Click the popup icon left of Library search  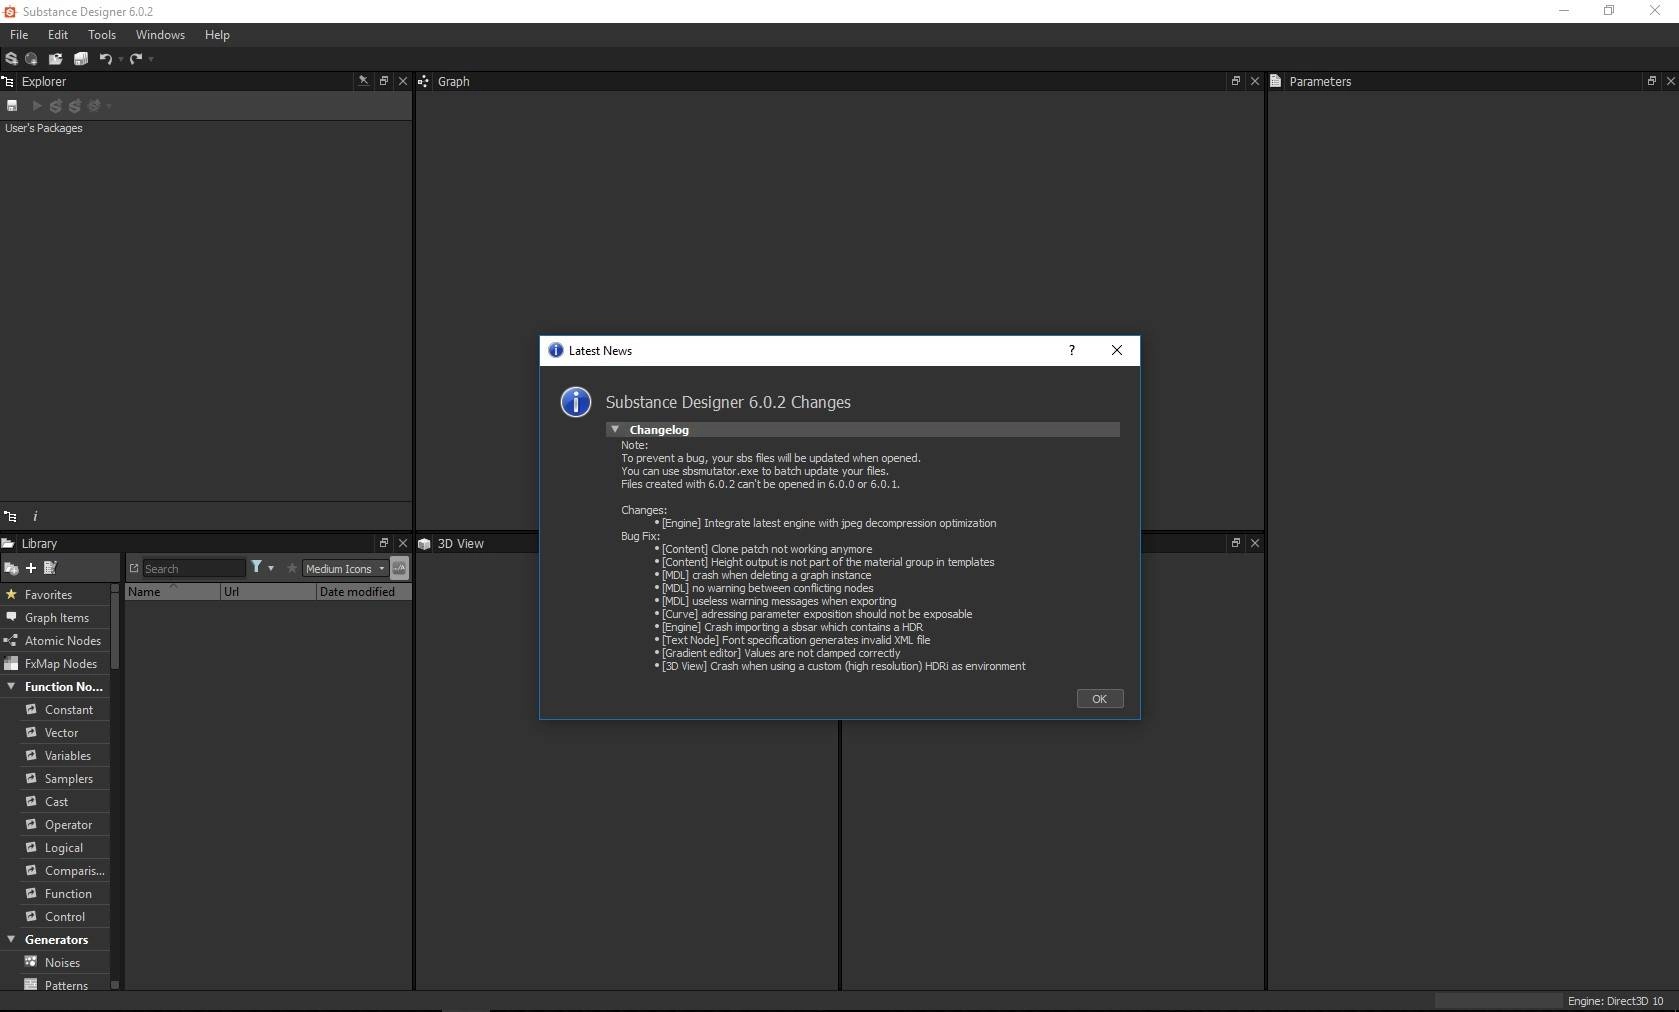click(134, 568)
